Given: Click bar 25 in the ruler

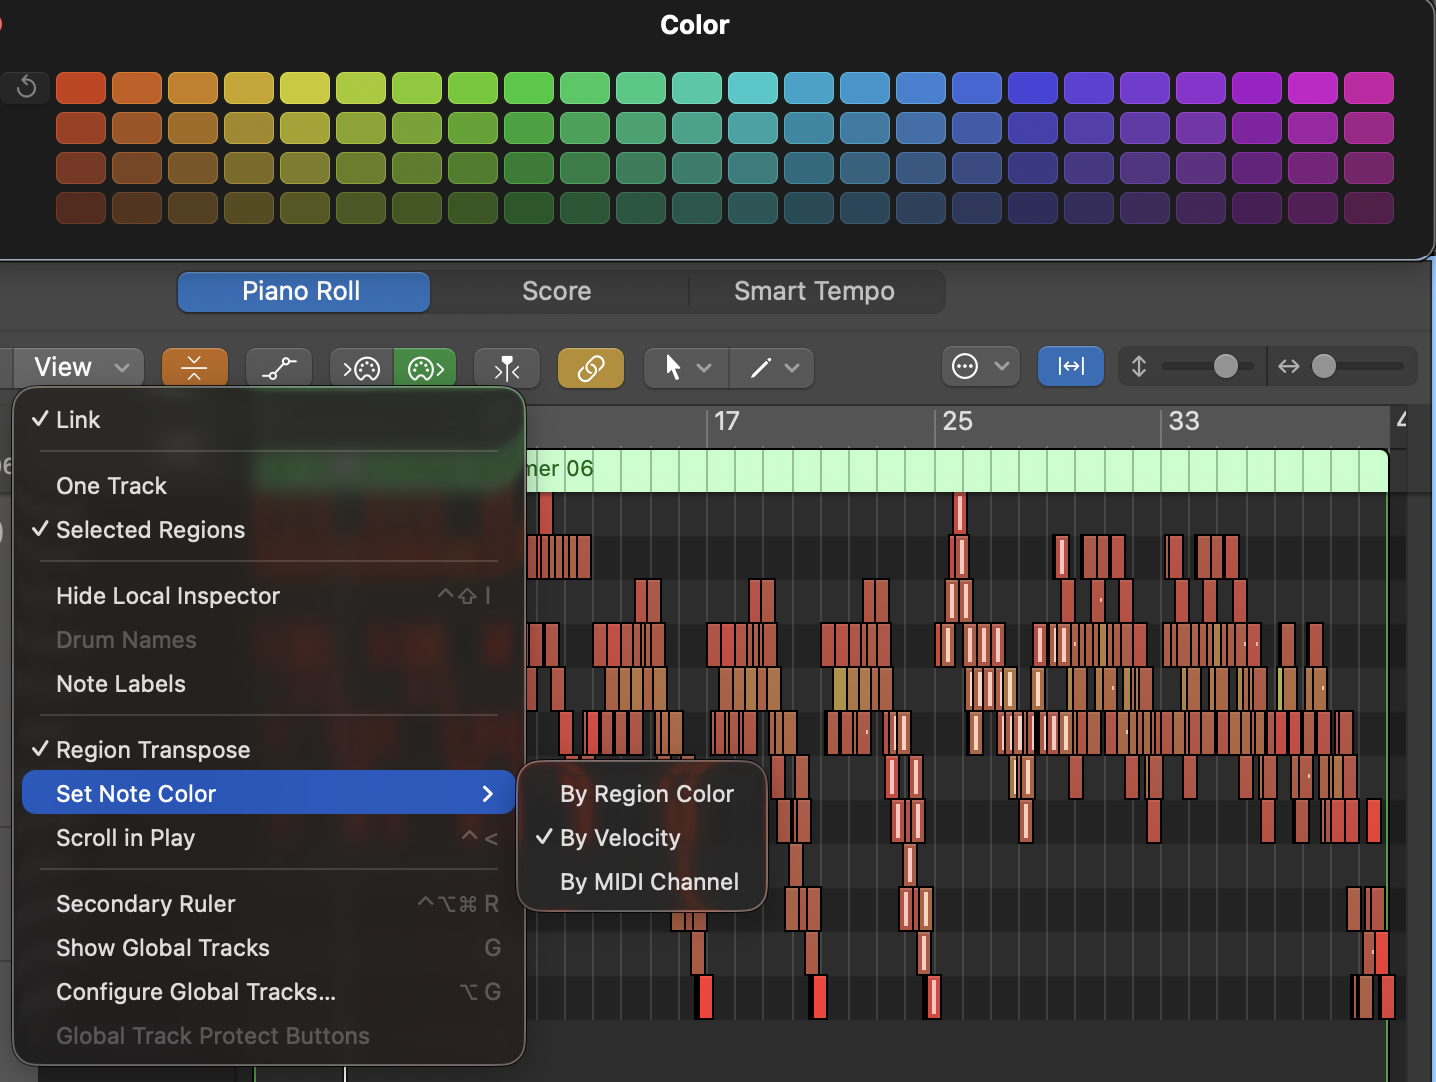Looking at the screenshot, I should 956,421.
